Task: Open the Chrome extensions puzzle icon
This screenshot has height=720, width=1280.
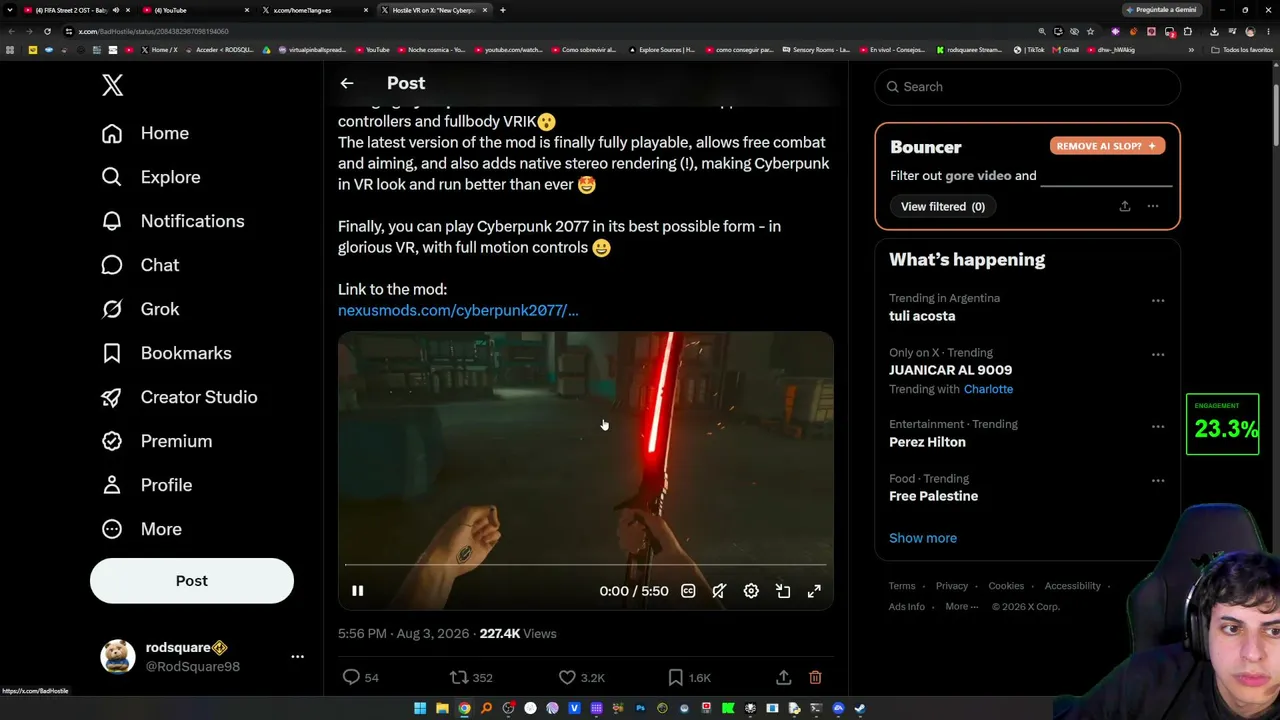Action: [1188, 31]
